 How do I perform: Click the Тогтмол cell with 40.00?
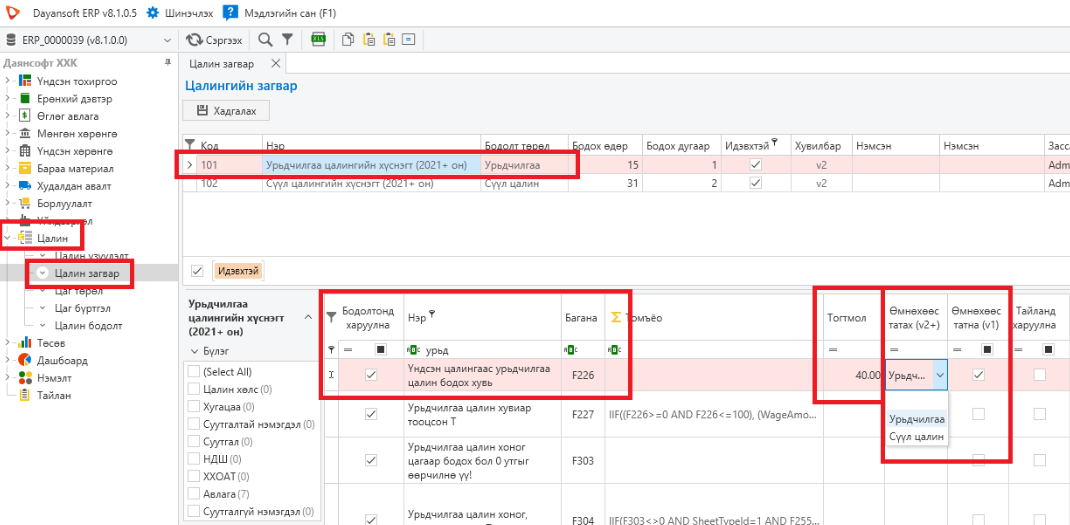pos(853,375)
